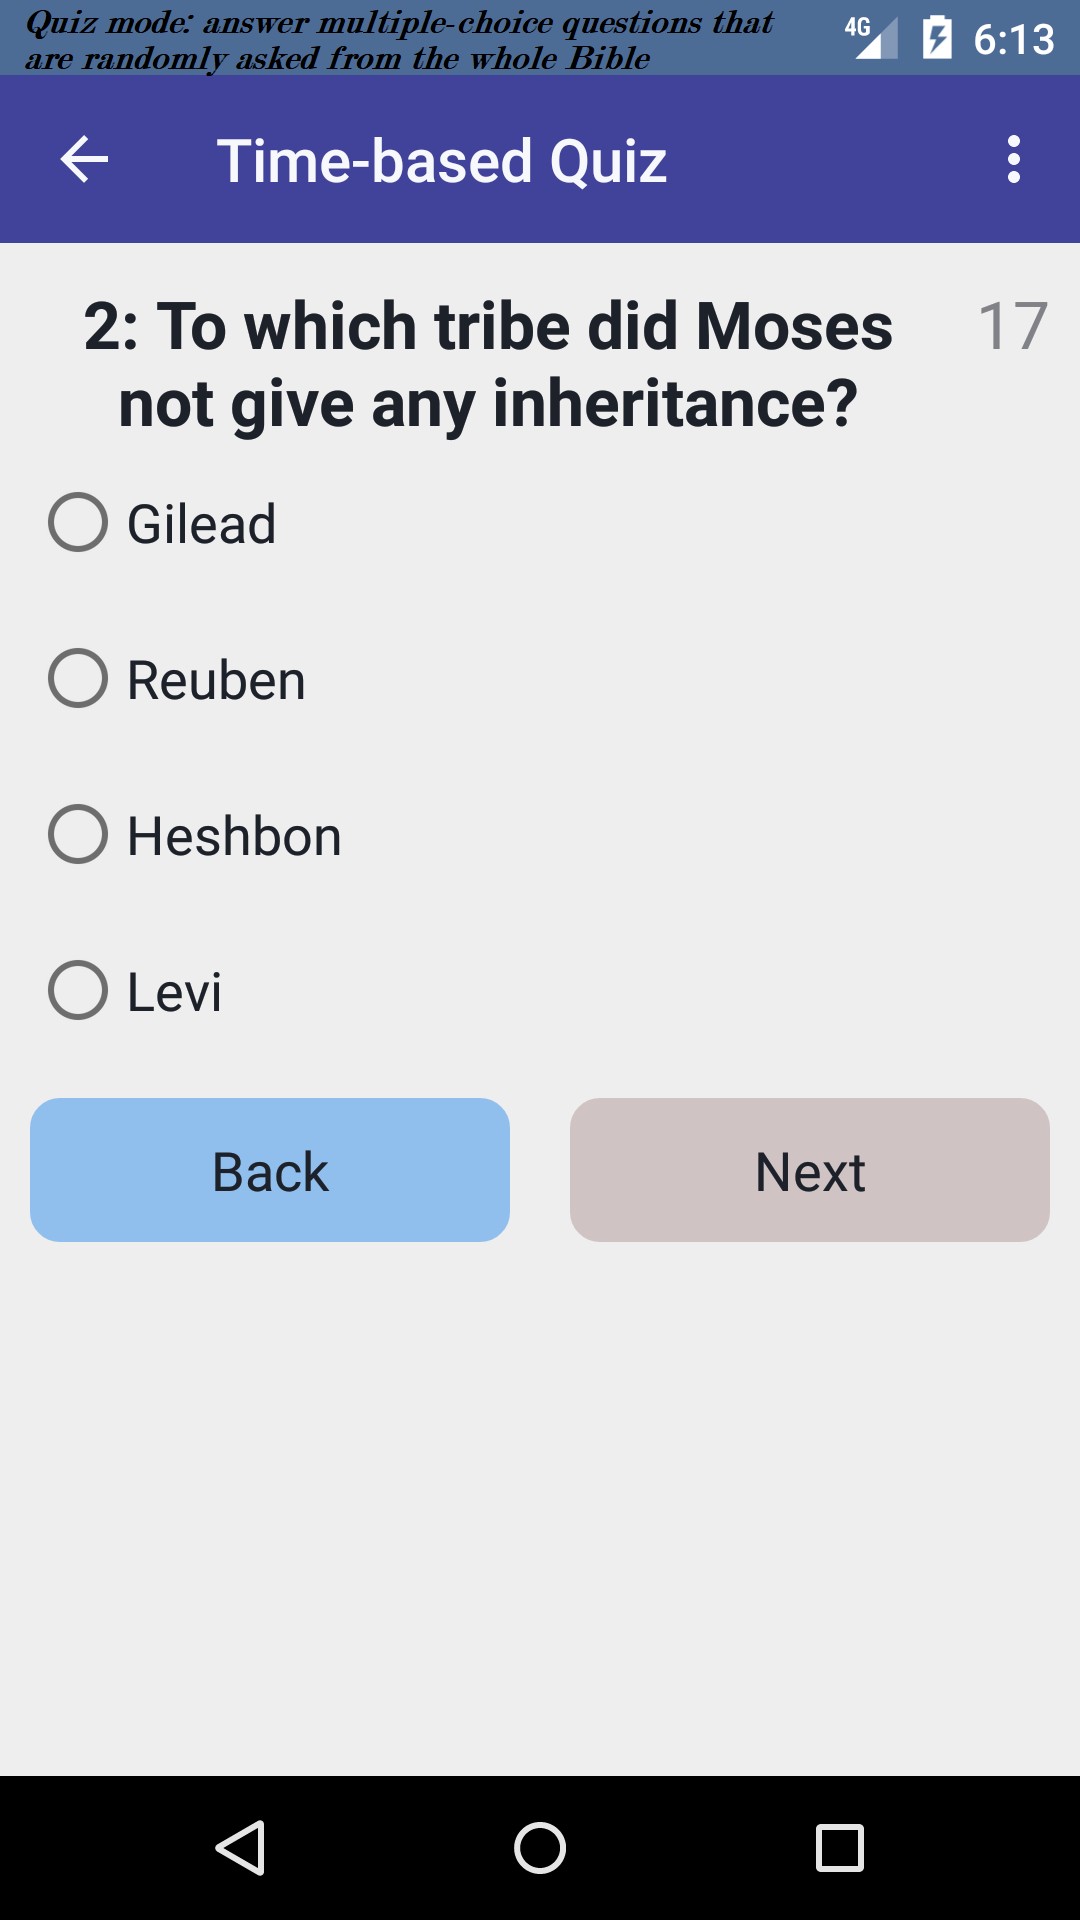Go to next question with Next
The height and width of the screenshot is (1920, 1080).
[x=809, y=1170]
